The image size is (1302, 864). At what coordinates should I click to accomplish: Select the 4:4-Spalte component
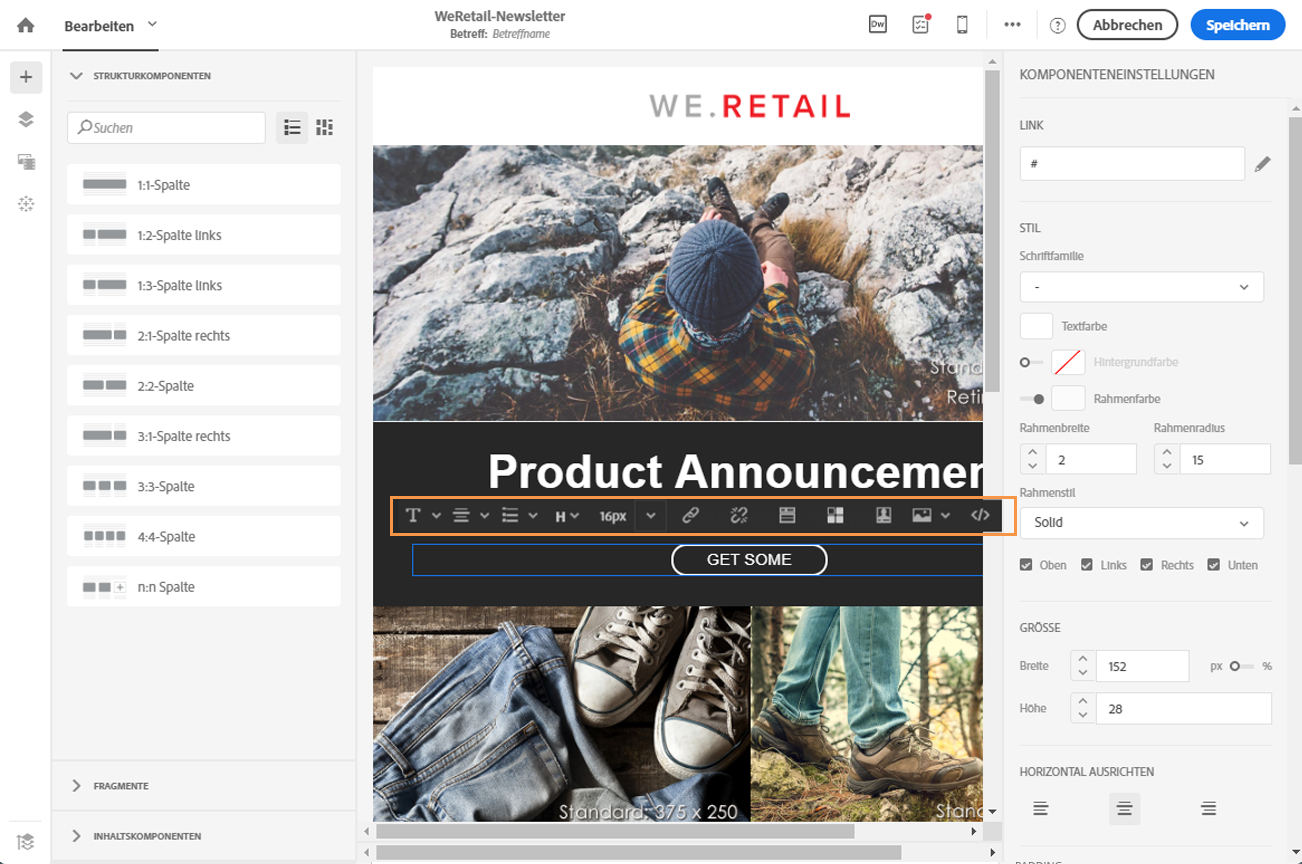pos(204,536)
